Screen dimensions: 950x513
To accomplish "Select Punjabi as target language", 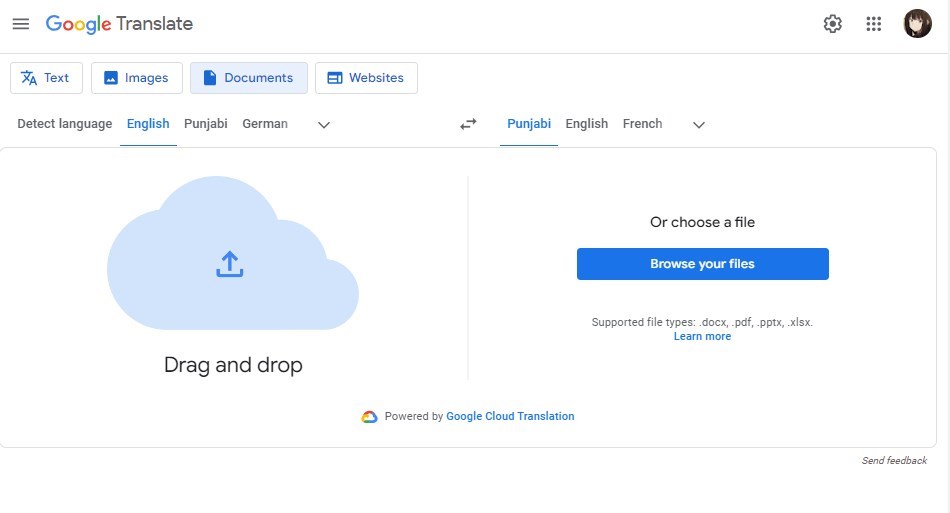I will click(529, 124).
